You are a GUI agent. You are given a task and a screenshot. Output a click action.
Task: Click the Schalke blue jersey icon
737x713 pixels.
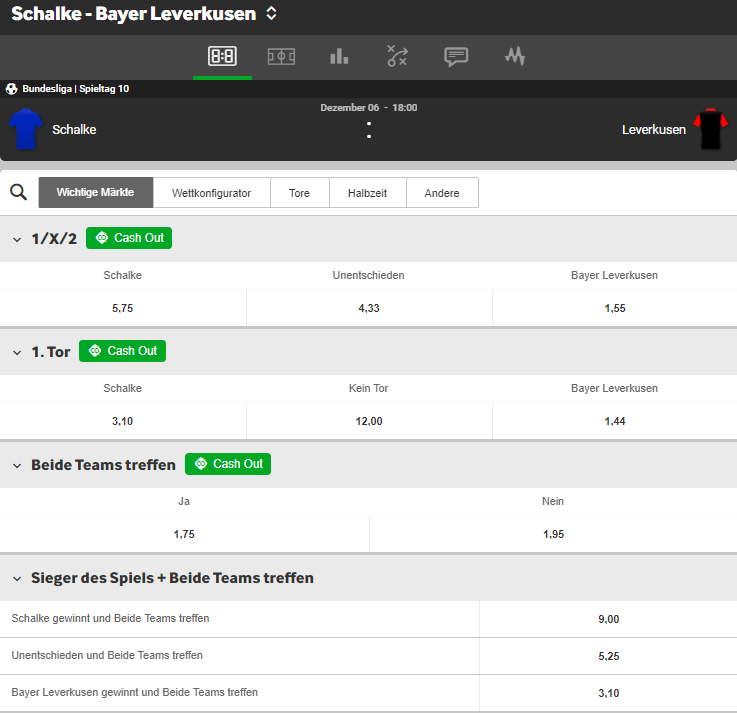[x=26, y=129]
